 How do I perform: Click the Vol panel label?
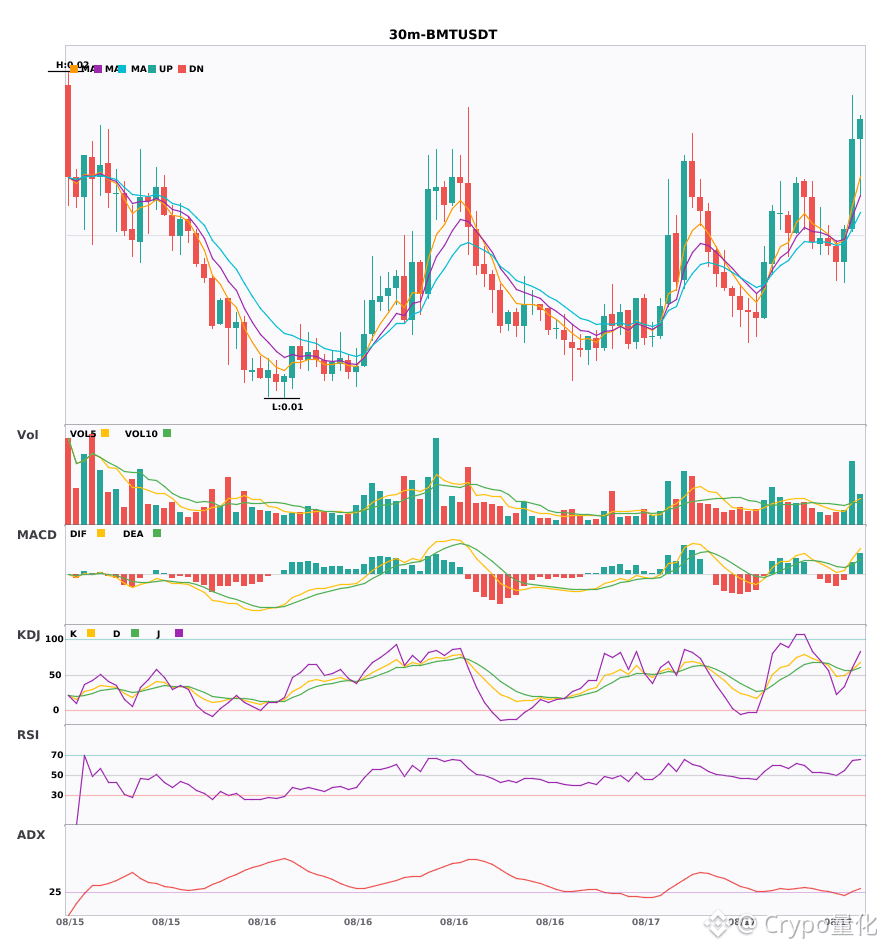[27, 435]
